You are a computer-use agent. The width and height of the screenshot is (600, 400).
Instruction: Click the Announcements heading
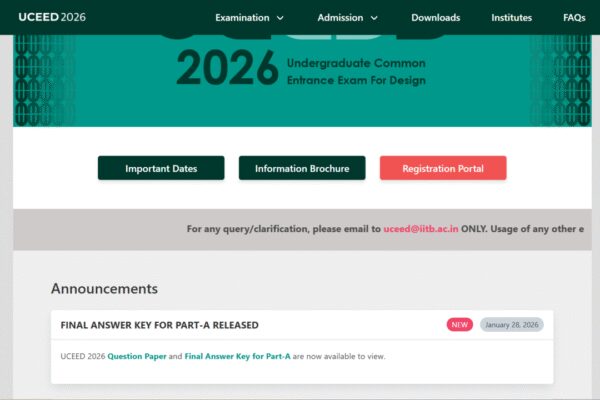coord(104,289)
